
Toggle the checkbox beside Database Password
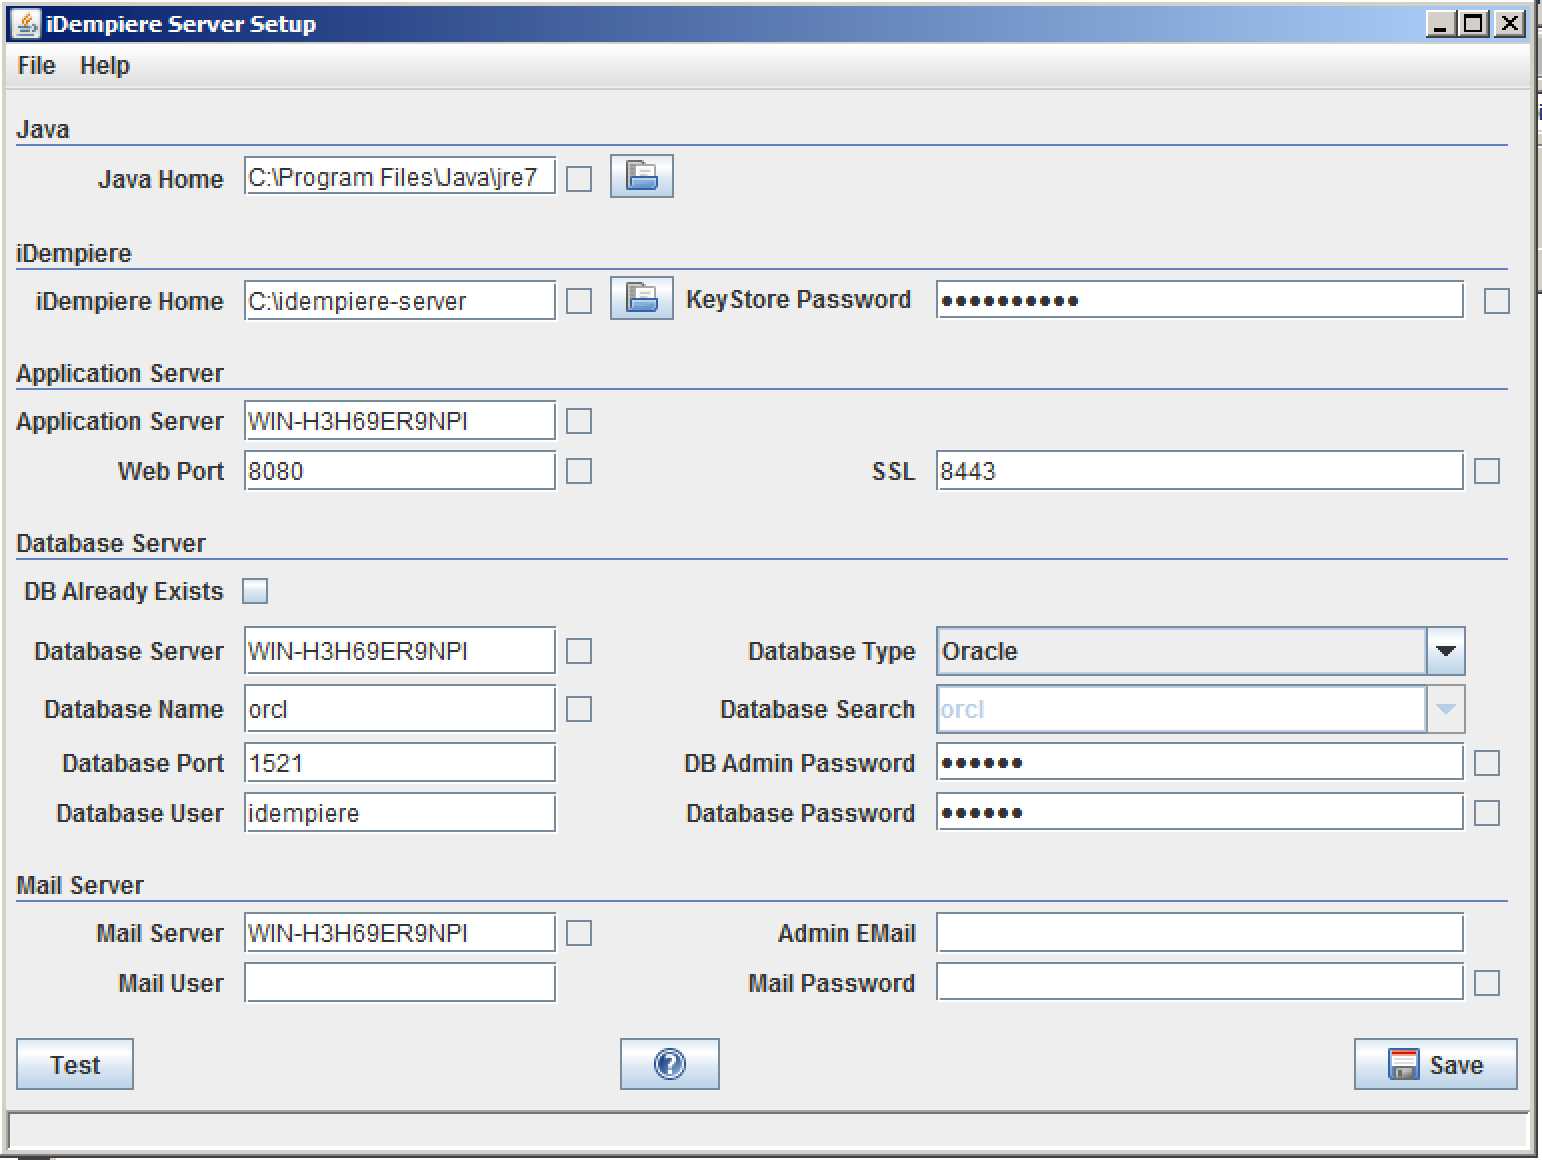tap(1487, 813)
